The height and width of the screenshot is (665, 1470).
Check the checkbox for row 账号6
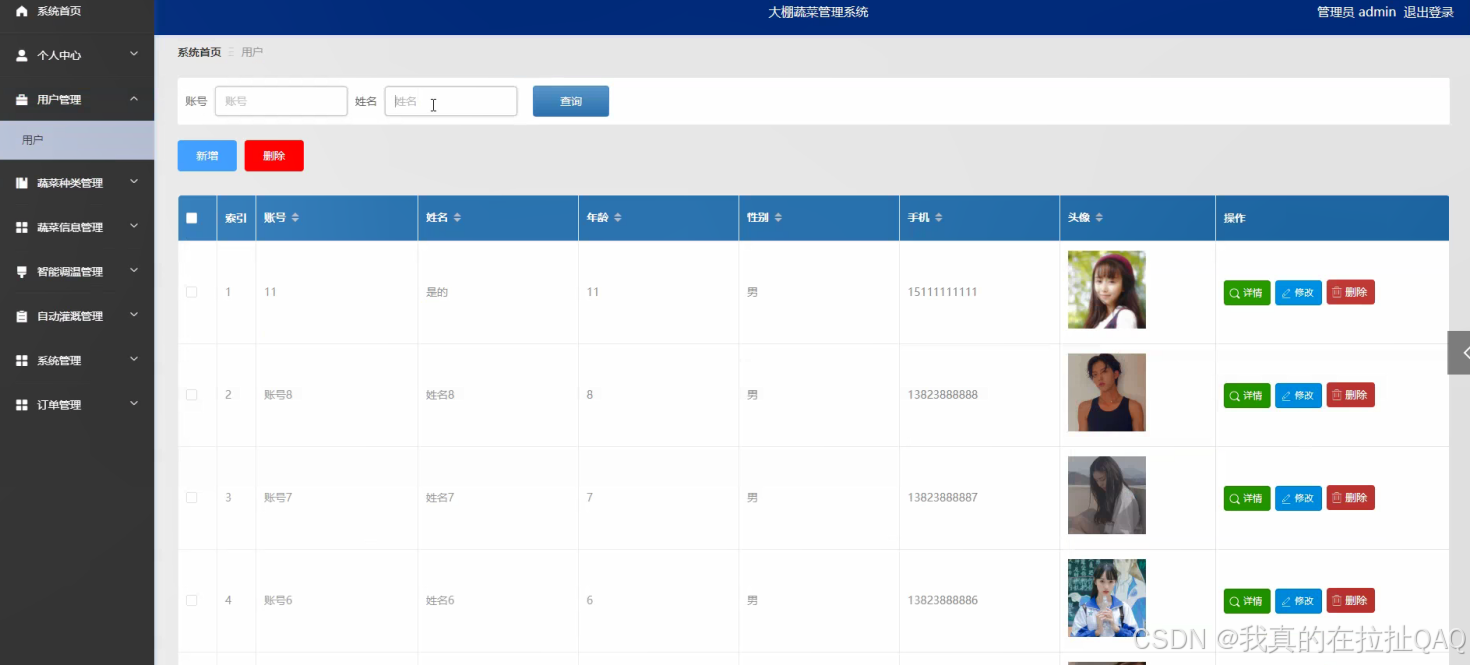(x=192, y=601)
